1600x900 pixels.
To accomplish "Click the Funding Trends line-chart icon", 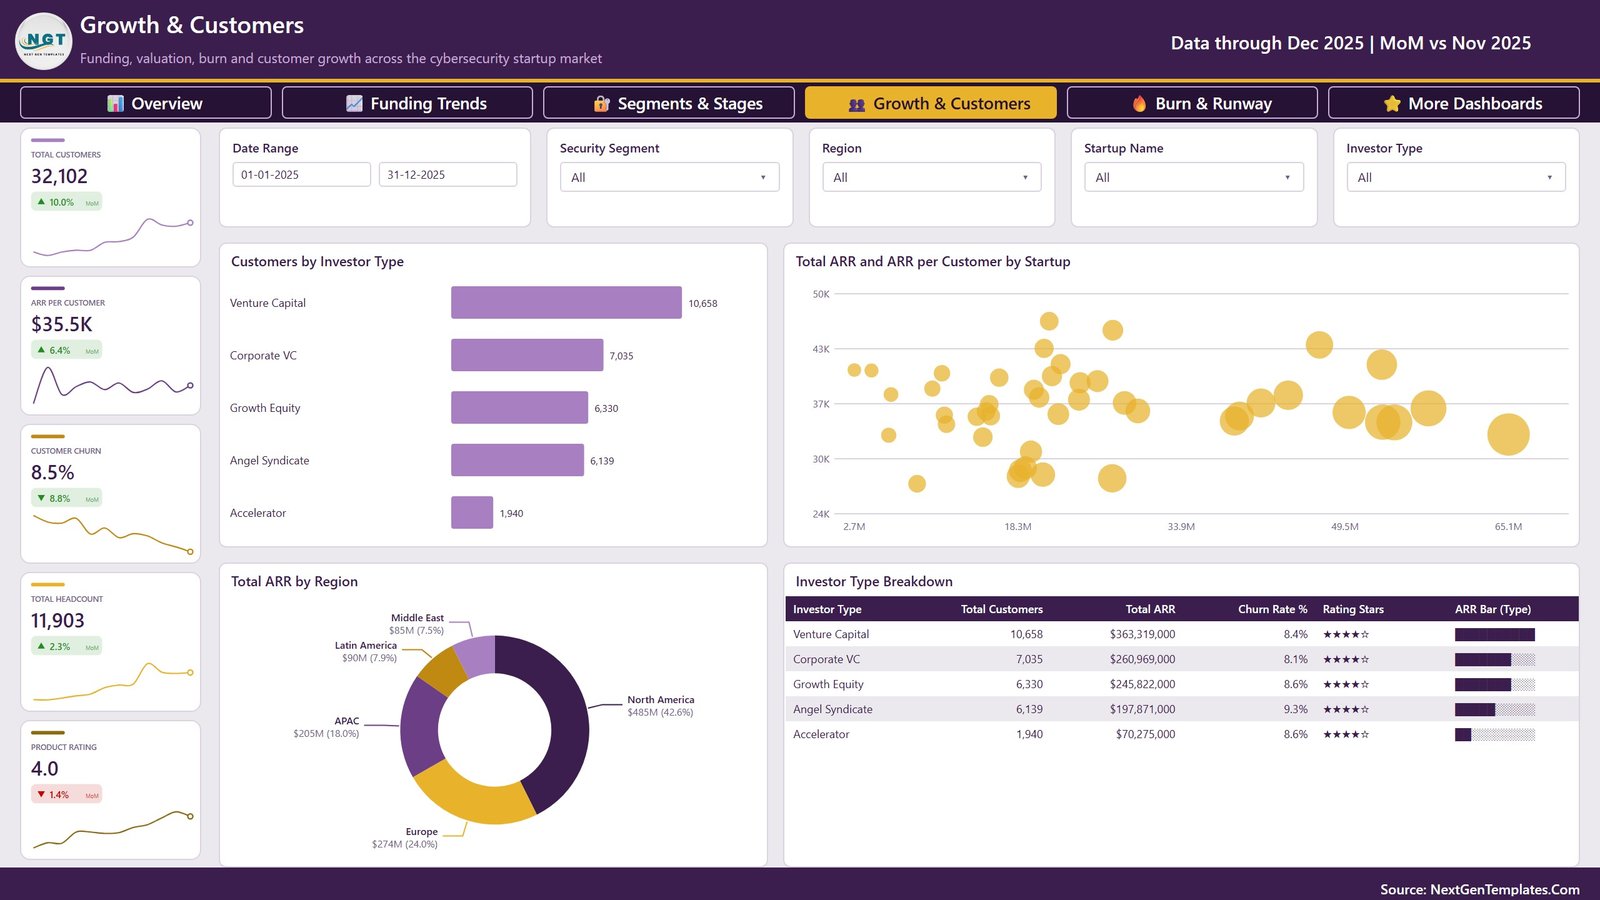I will [354, 103].
